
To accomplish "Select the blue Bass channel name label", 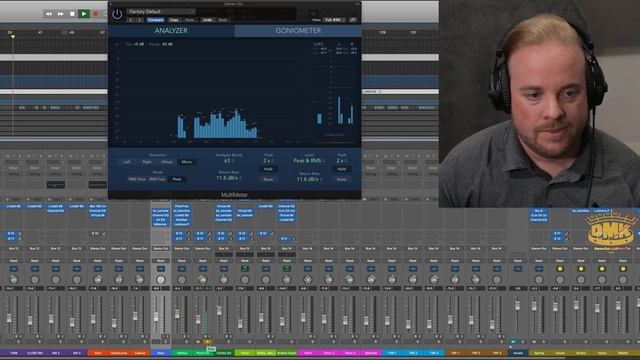I will (x=161, y=353).
